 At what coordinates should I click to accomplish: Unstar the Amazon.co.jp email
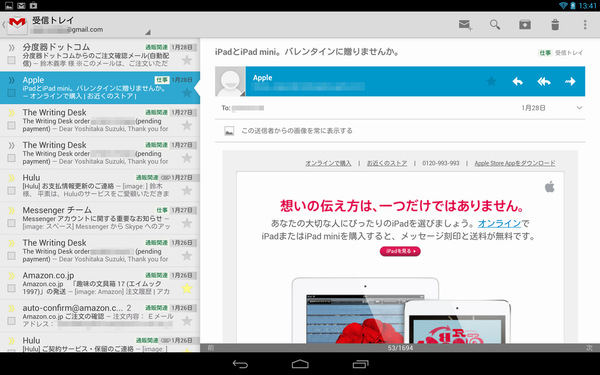coord(187,288)
